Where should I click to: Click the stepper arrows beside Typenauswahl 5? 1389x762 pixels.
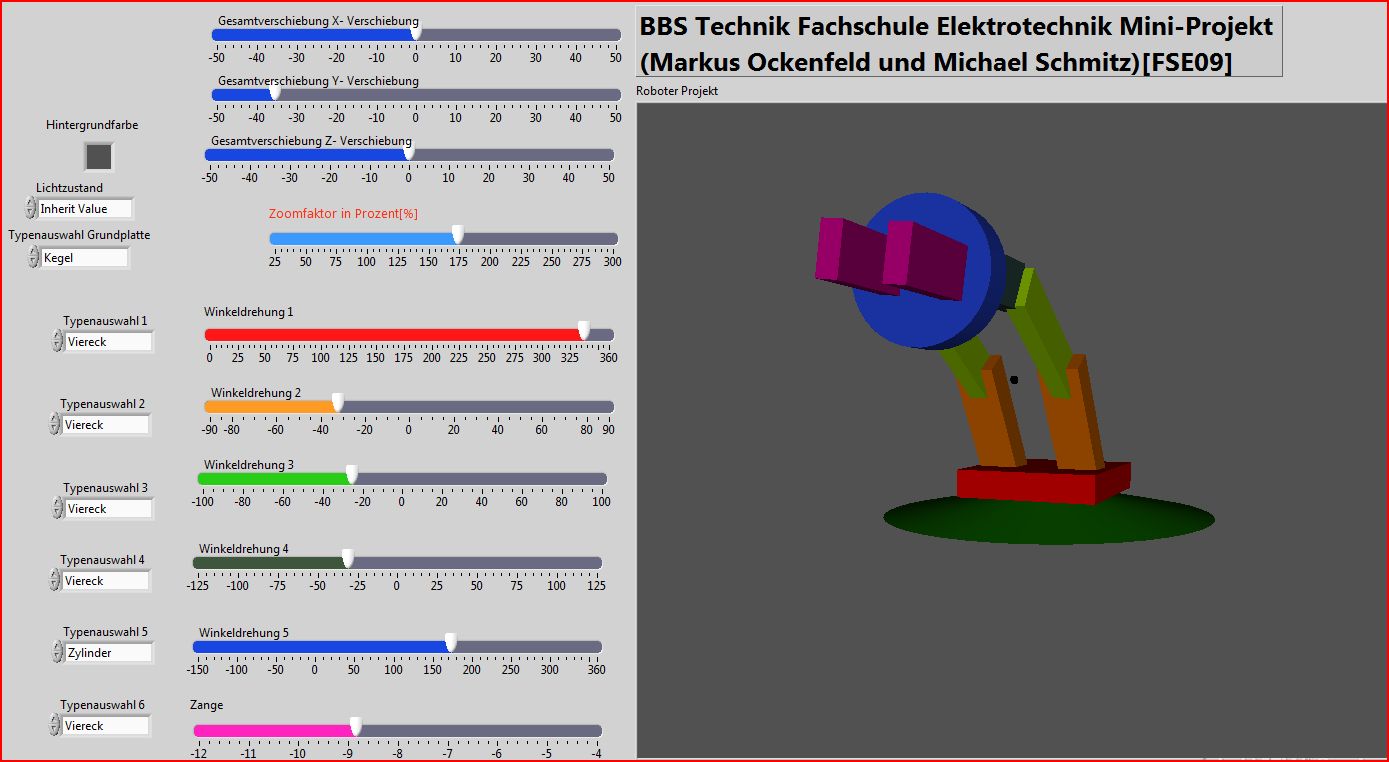click(57, 652)
